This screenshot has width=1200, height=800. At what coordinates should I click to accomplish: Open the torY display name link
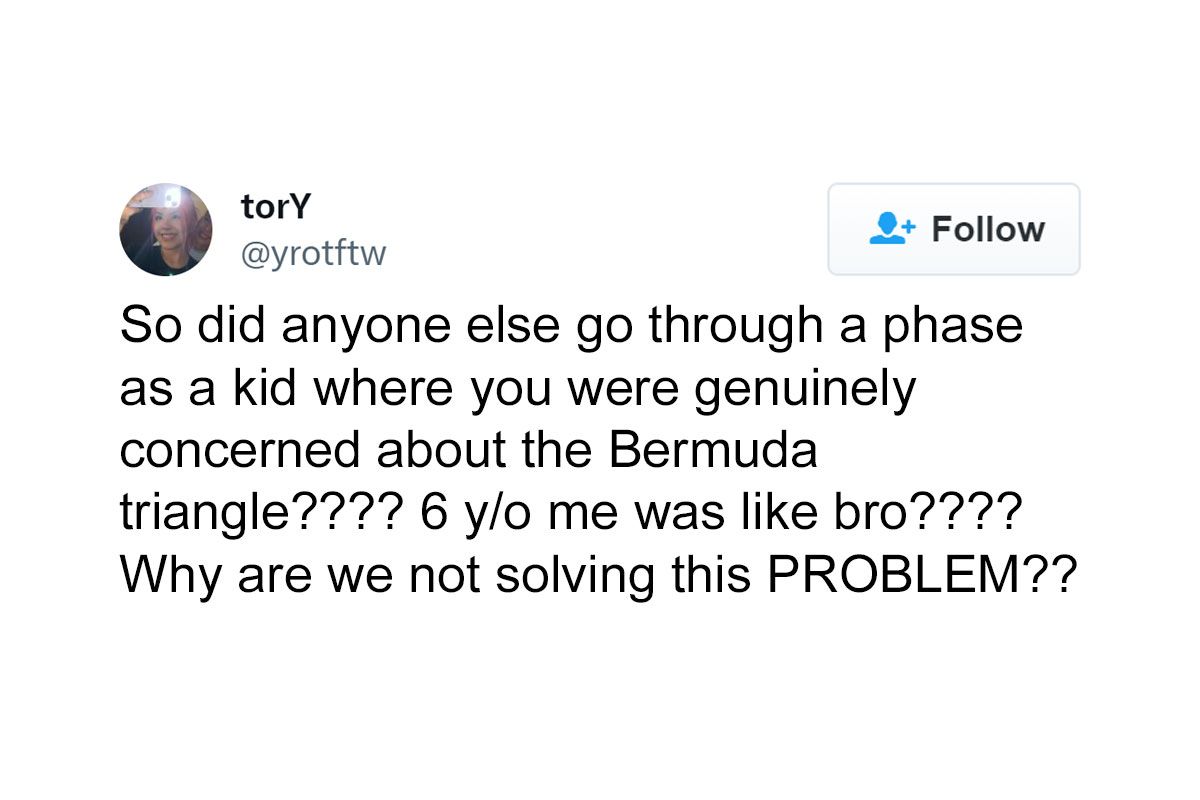[275, 208]
